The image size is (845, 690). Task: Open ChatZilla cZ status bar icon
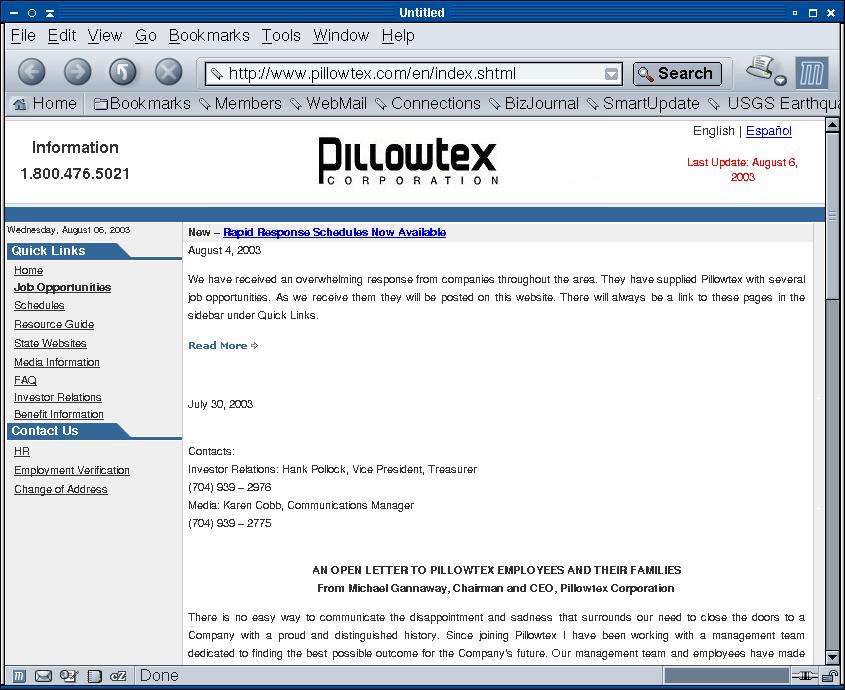(118, 676)
